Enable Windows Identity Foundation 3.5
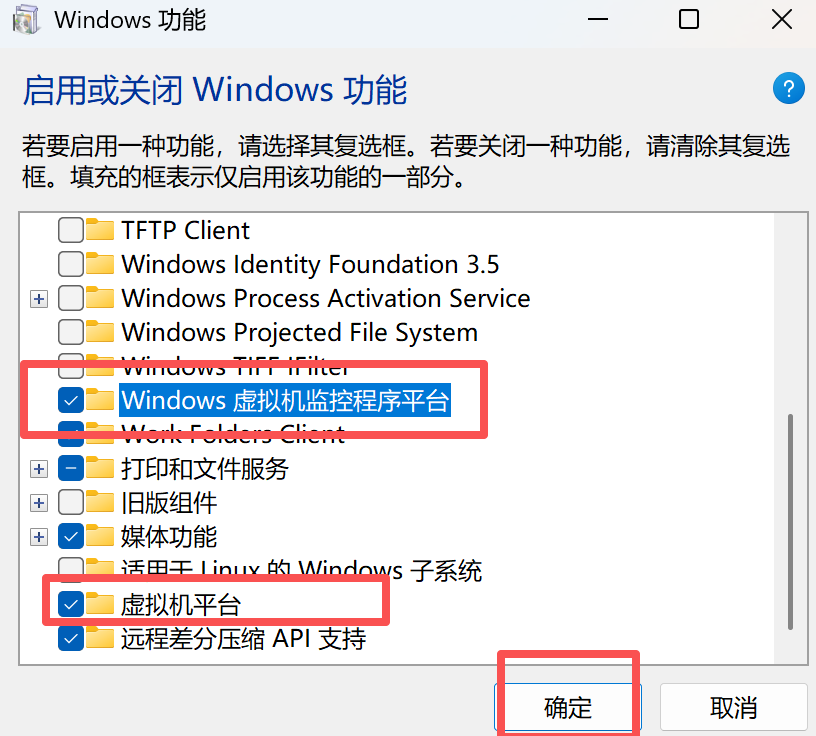The image size is (816, 736). pyautogui.click(x=70, y=264)
